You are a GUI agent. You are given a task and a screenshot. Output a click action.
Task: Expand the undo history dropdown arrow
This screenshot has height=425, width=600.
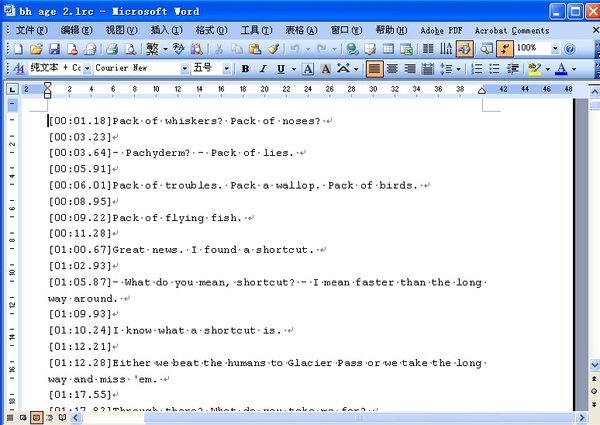[x=308, y=49]
